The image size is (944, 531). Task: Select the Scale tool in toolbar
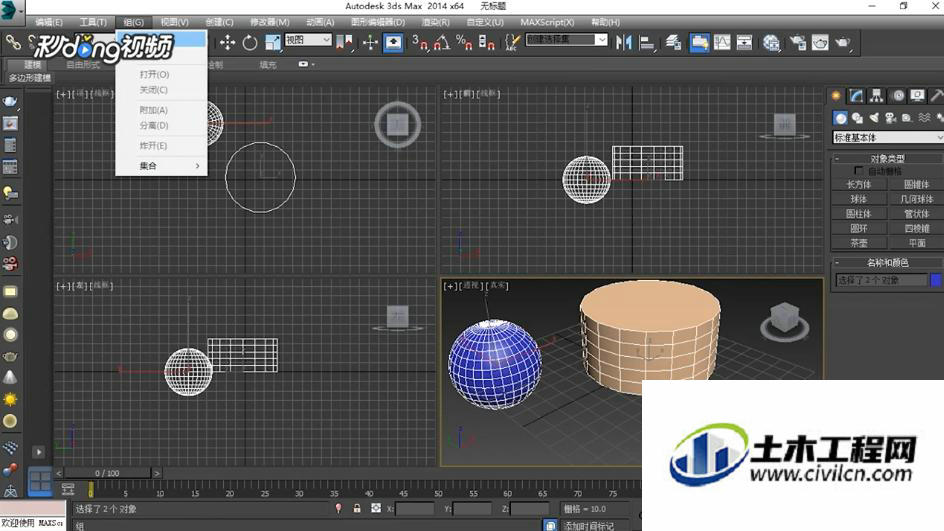point(272,42)
